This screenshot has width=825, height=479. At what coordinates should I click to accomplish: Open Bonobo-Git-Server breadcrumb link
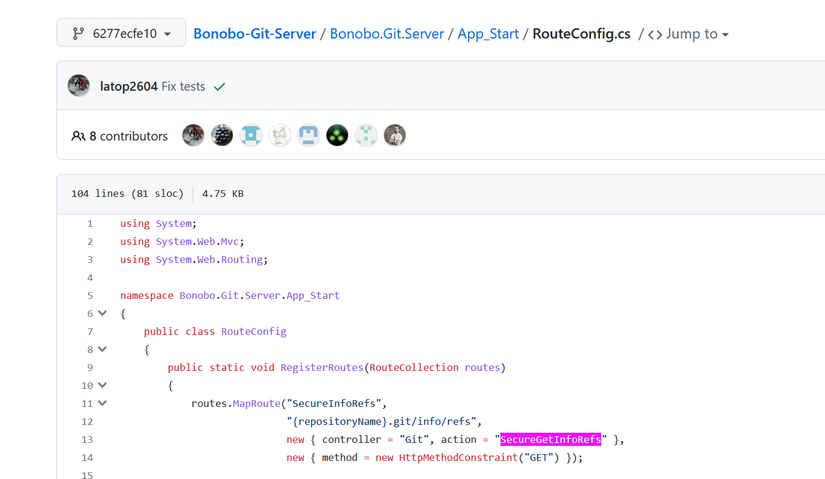point(254,34)
